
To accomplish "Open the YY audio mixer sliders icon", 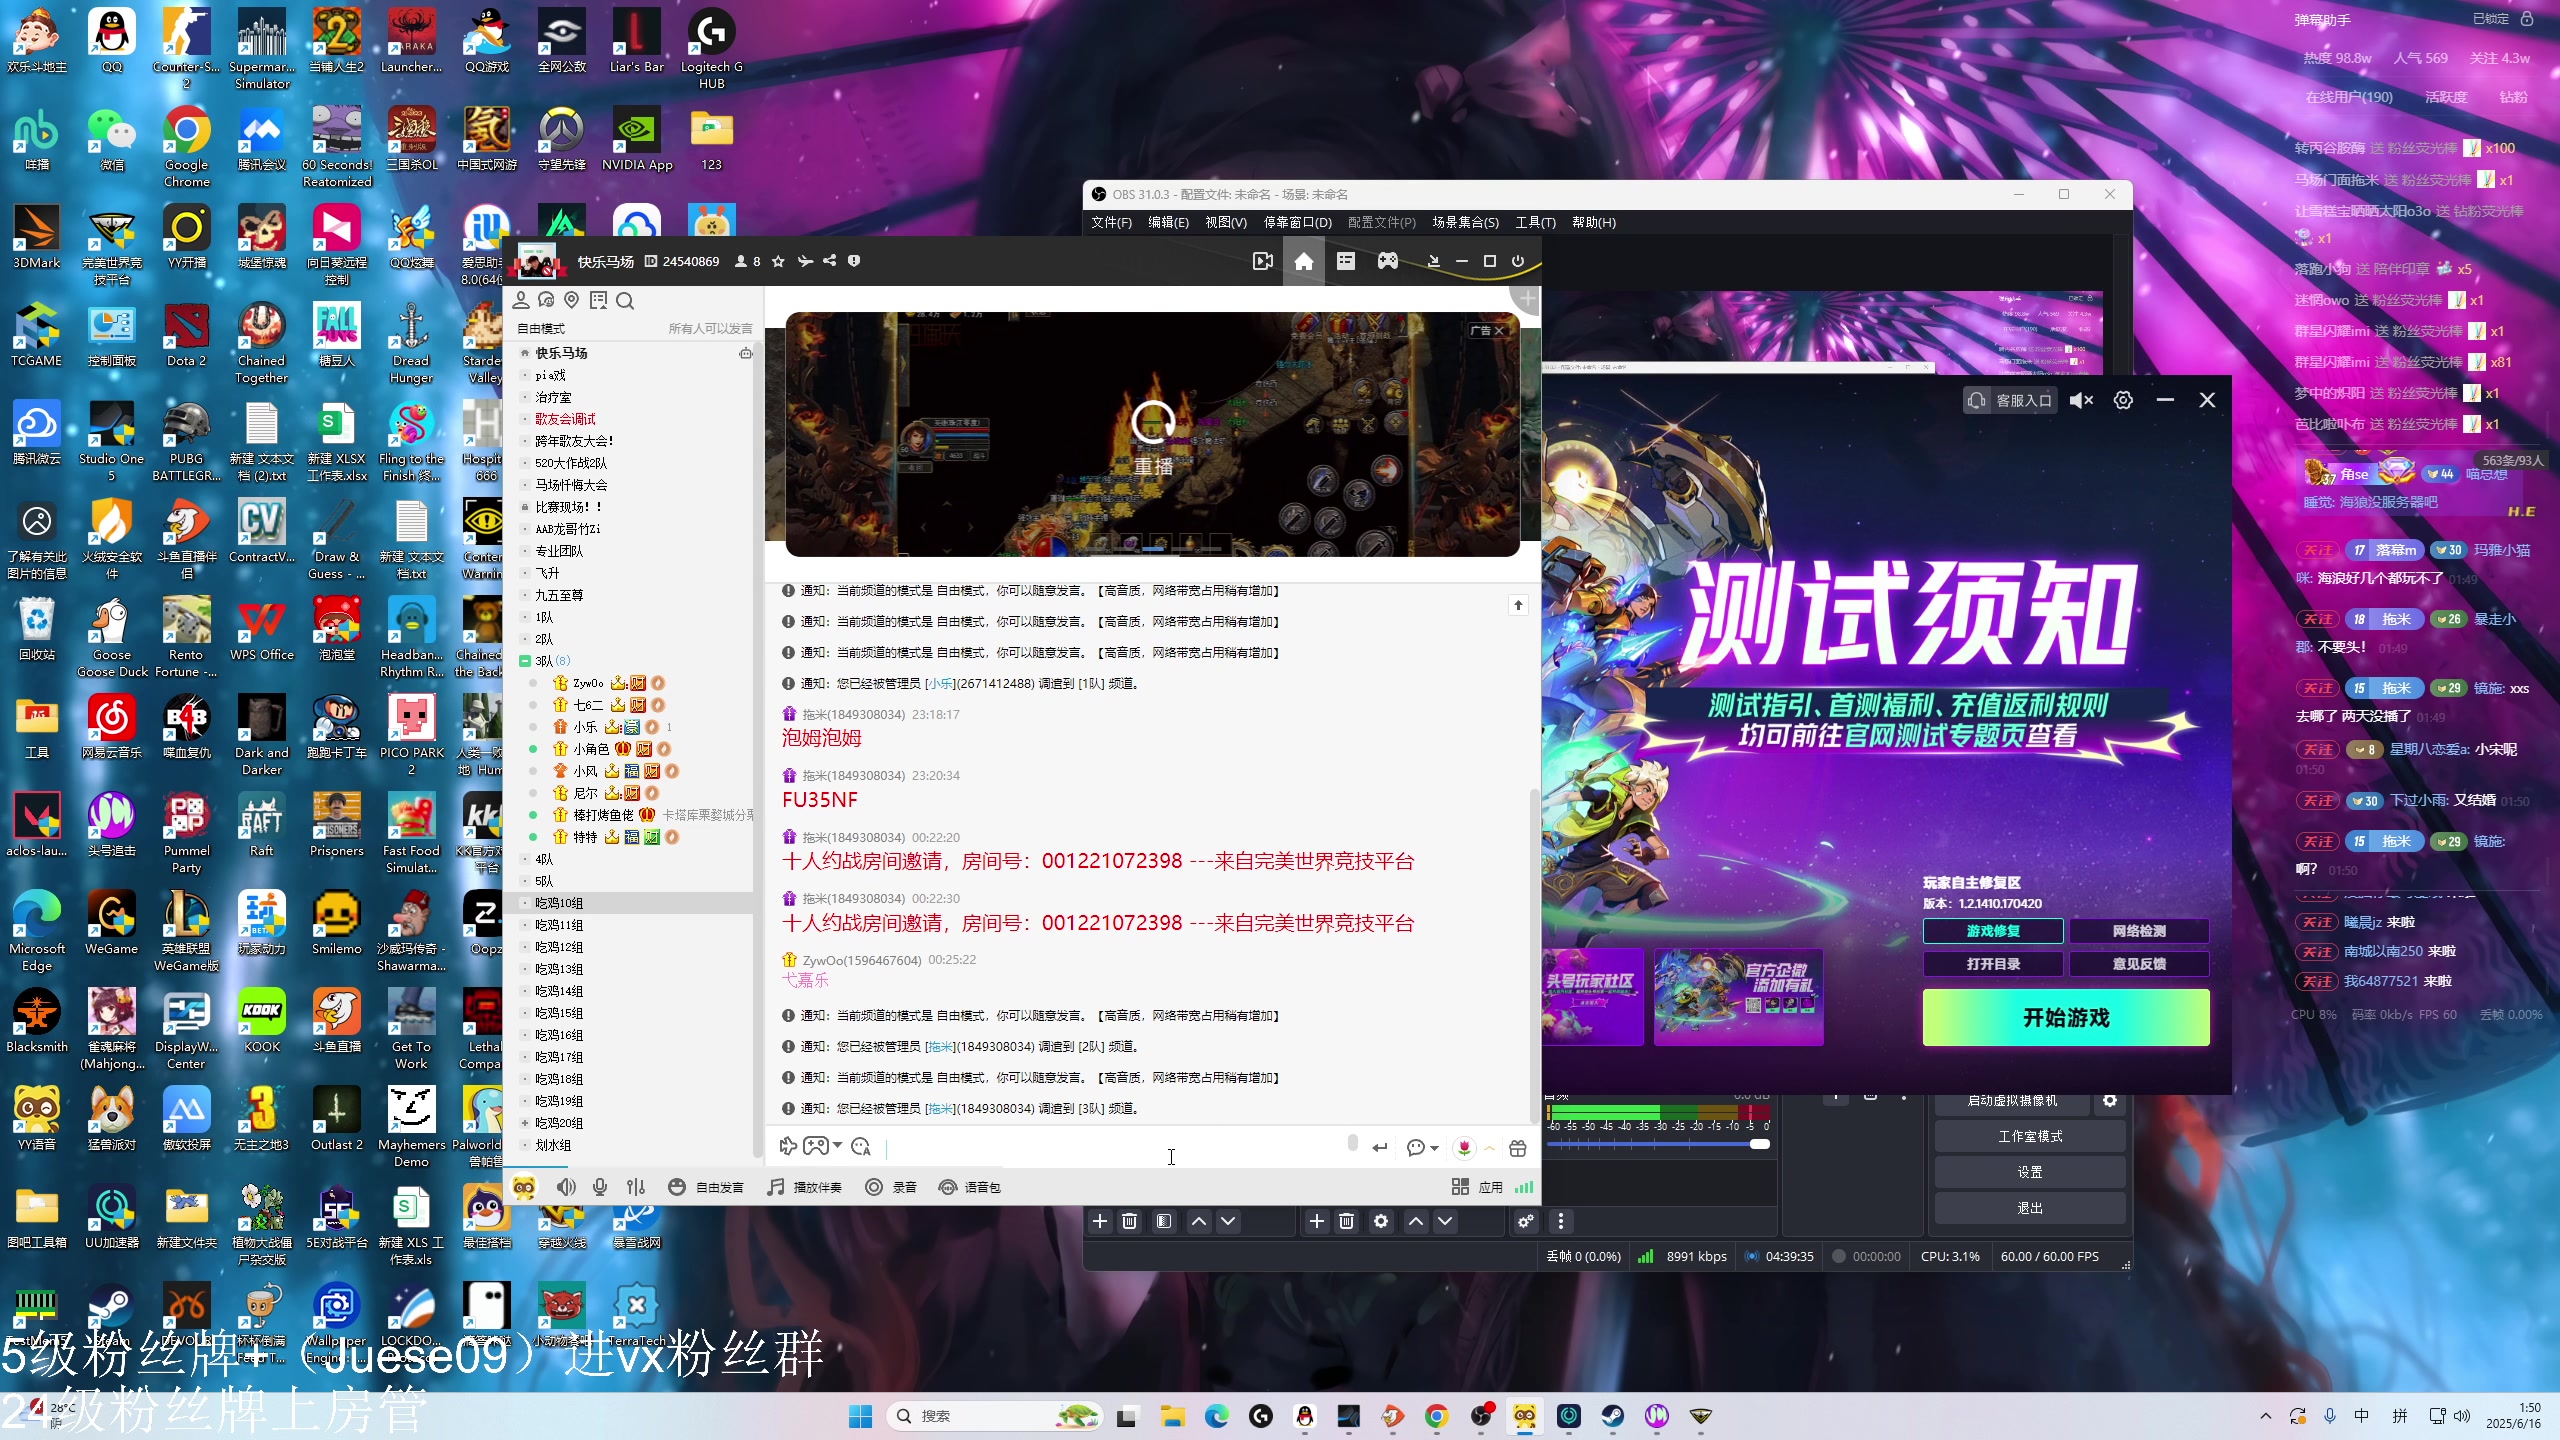I will pyautogui.click(x=636, y=1187).
